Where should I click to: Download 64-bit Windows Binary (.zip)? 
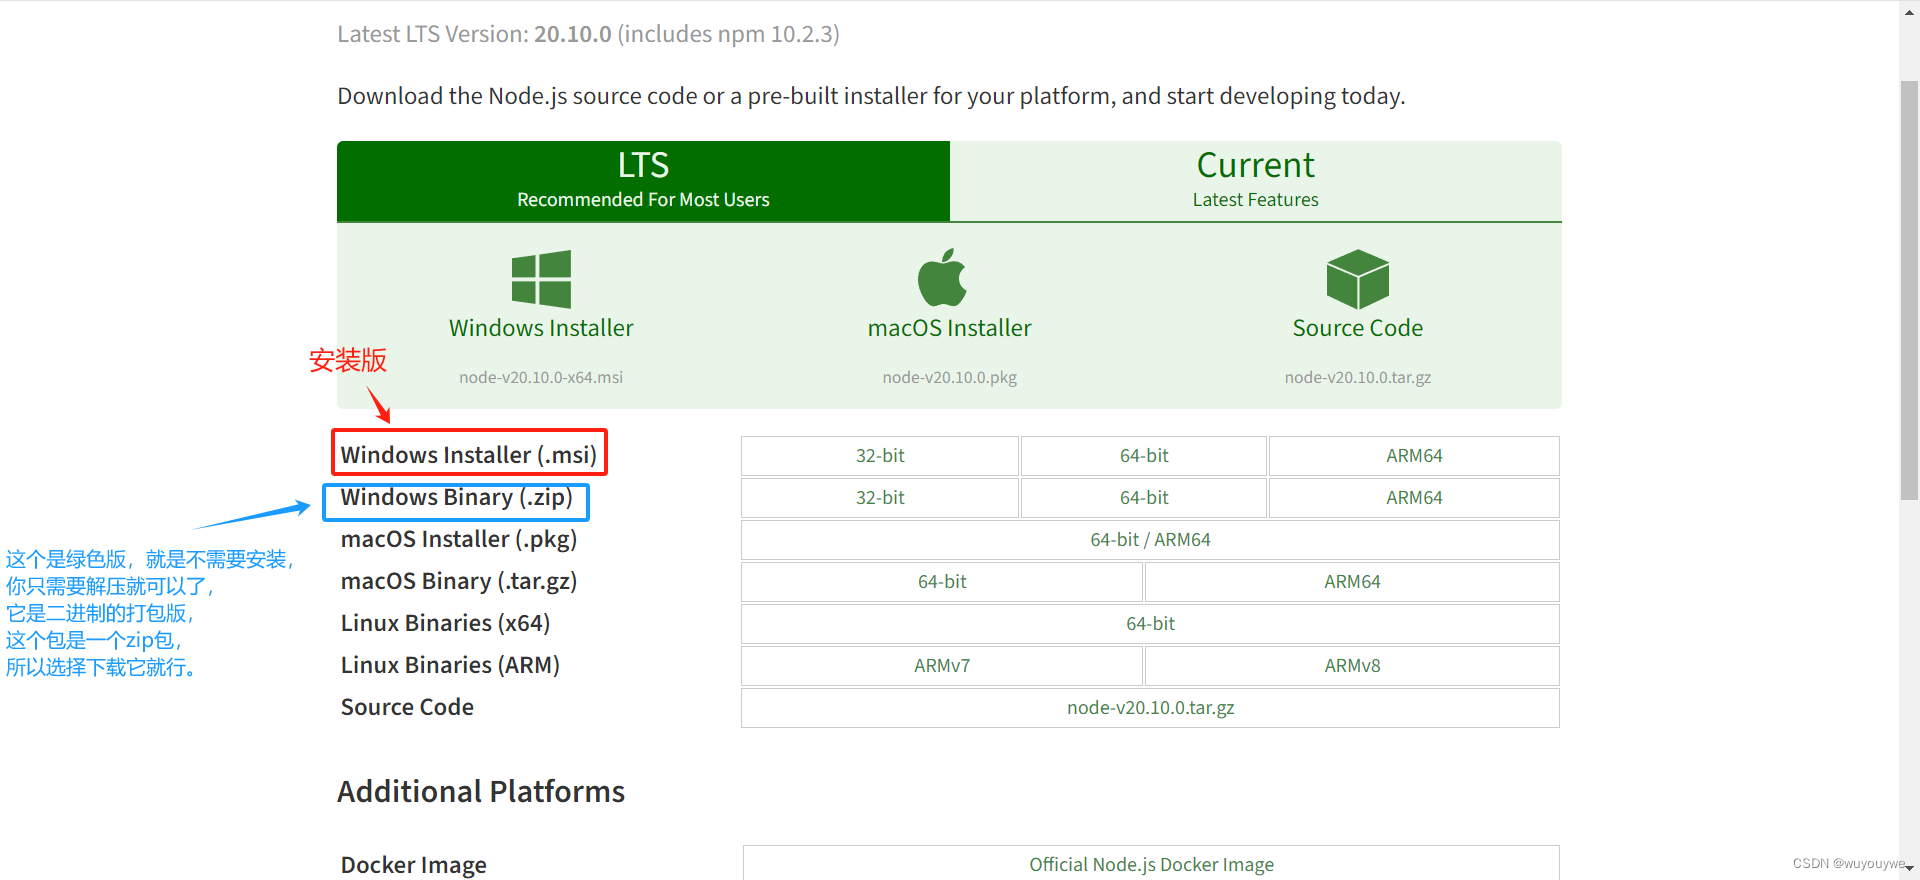point(1144,498)
